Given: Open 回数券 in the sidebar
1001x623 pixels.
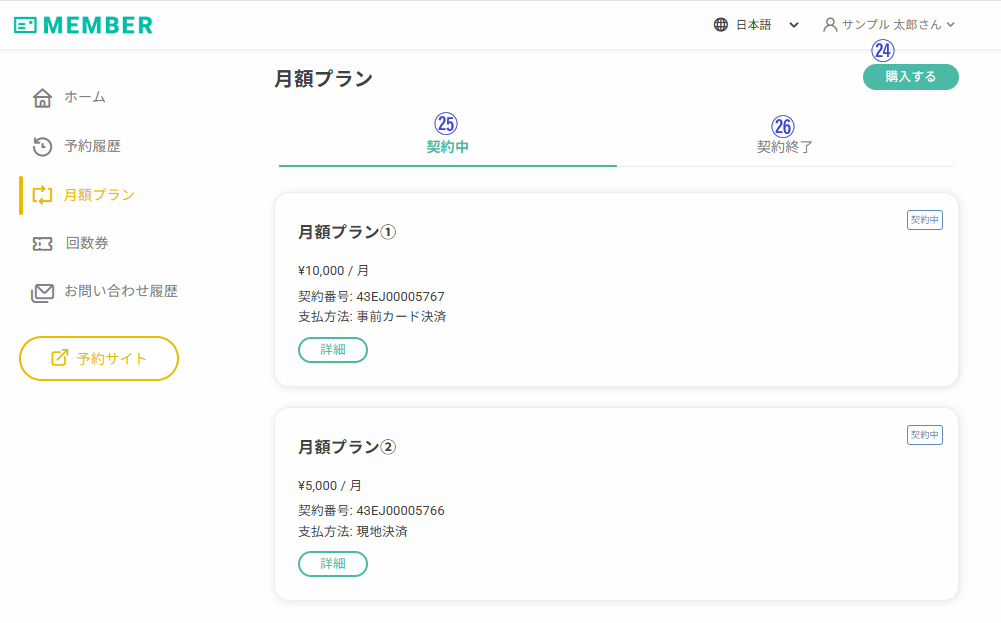Looking at the screenshot, I should [x=70, y=243].
